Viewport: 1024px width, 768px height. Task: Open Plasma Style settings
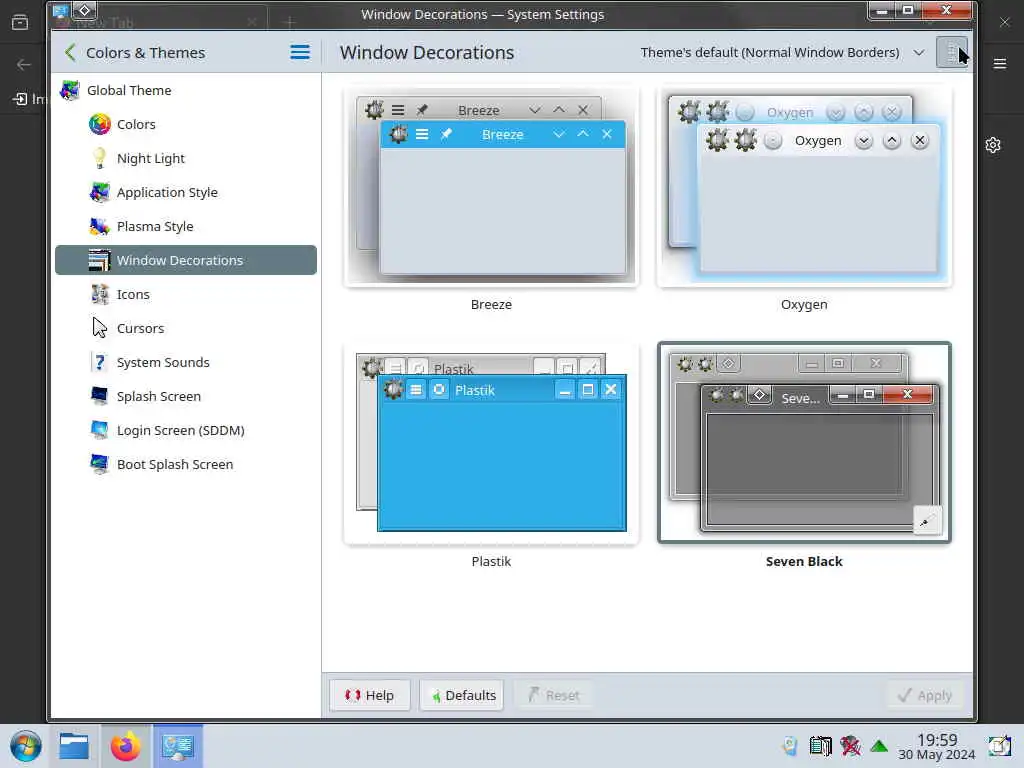pyautogui.click(x=186, y=226)
